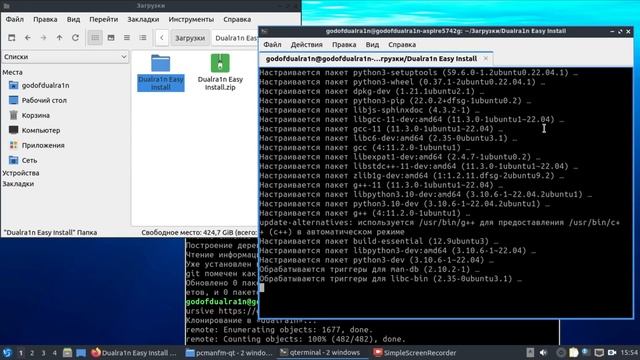
Task: Click the Dualra1n Easy Install breadcrumb
Action: click(236, 38)
